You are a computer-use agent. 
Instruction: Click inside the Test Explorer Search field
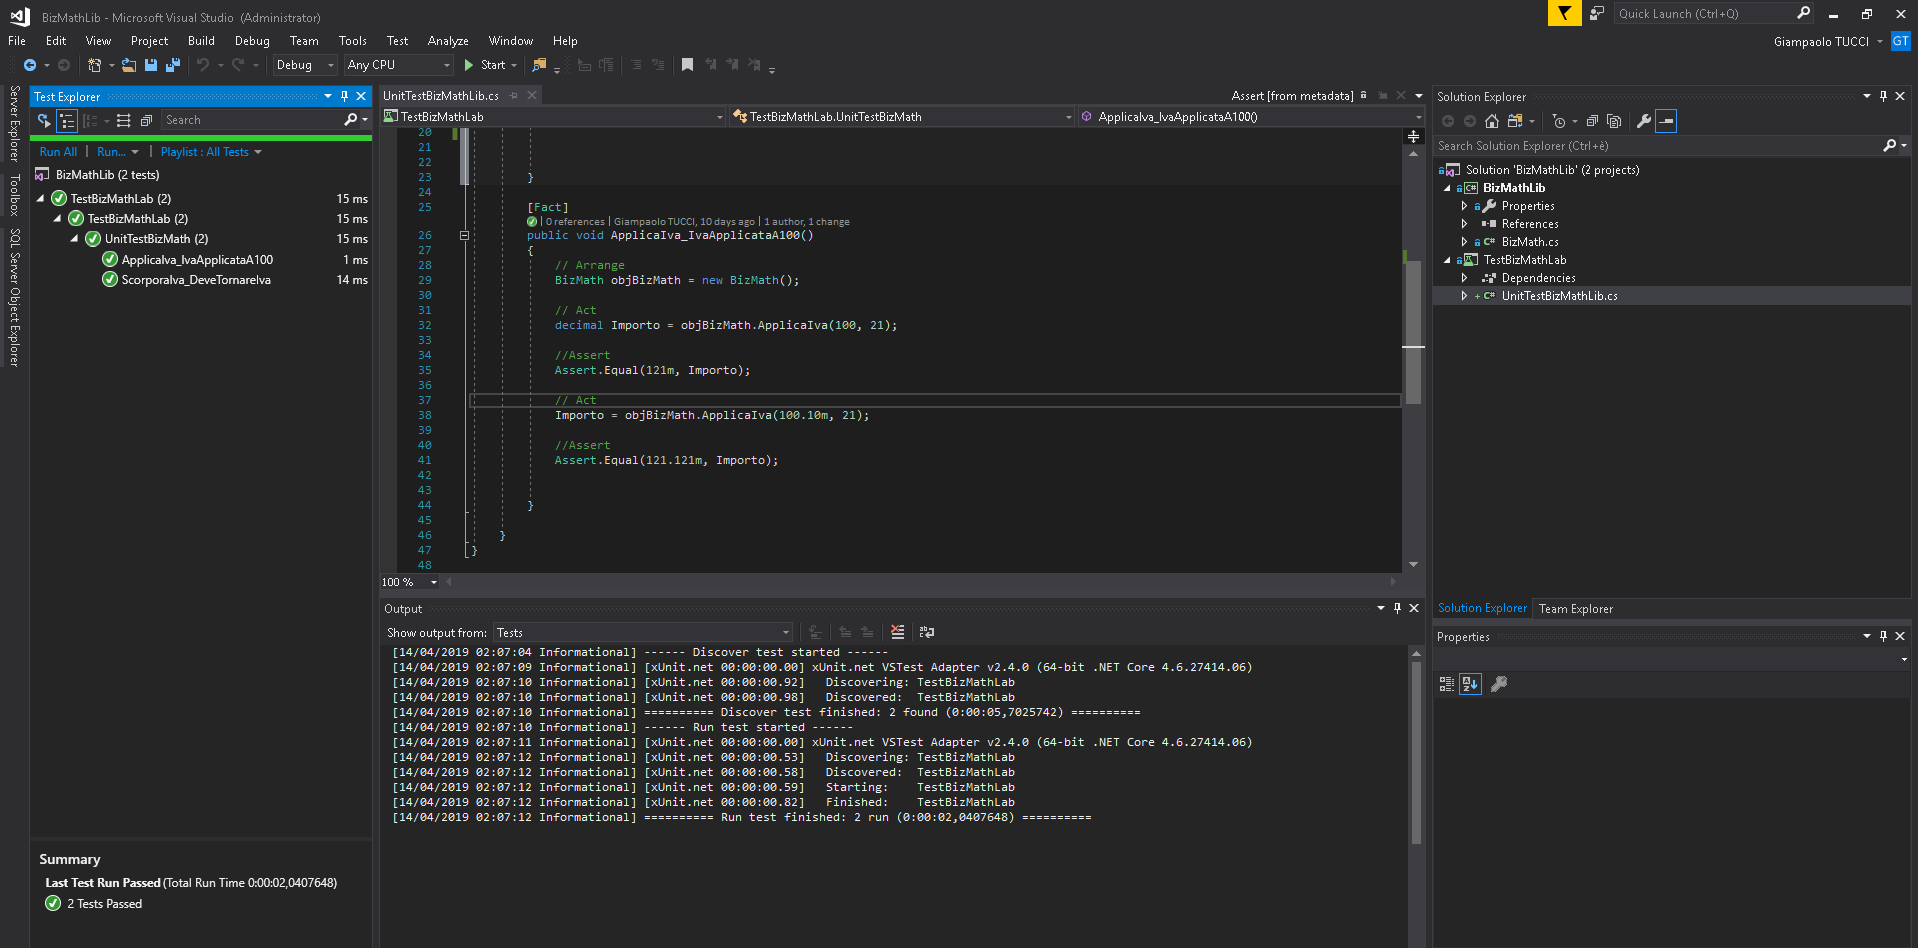(252, 120)
